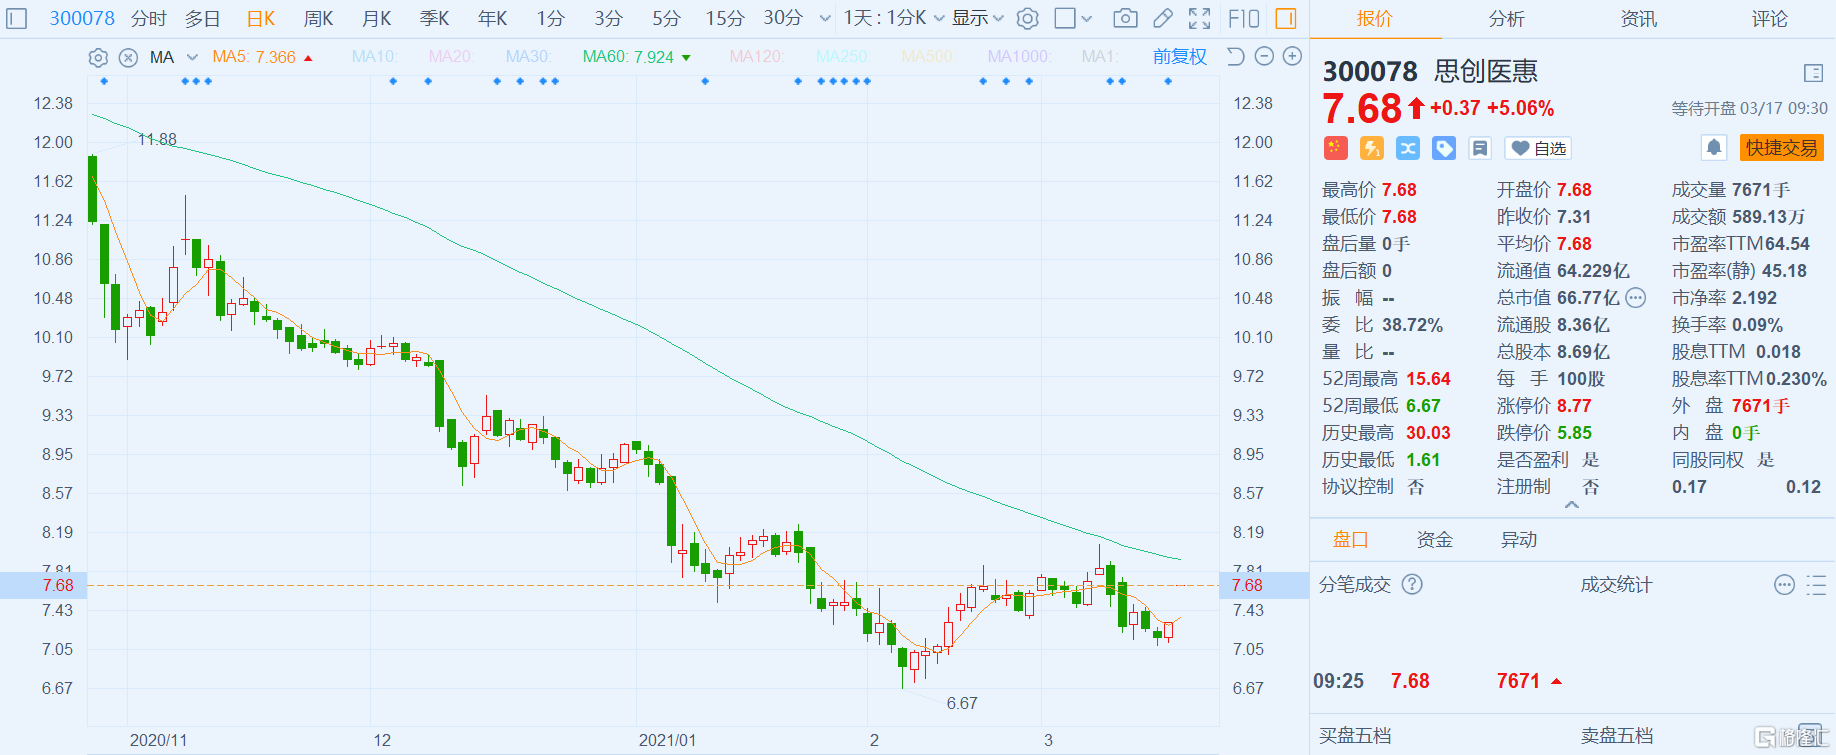Open the 1天:1分K period dropdown

pos(892,18)
